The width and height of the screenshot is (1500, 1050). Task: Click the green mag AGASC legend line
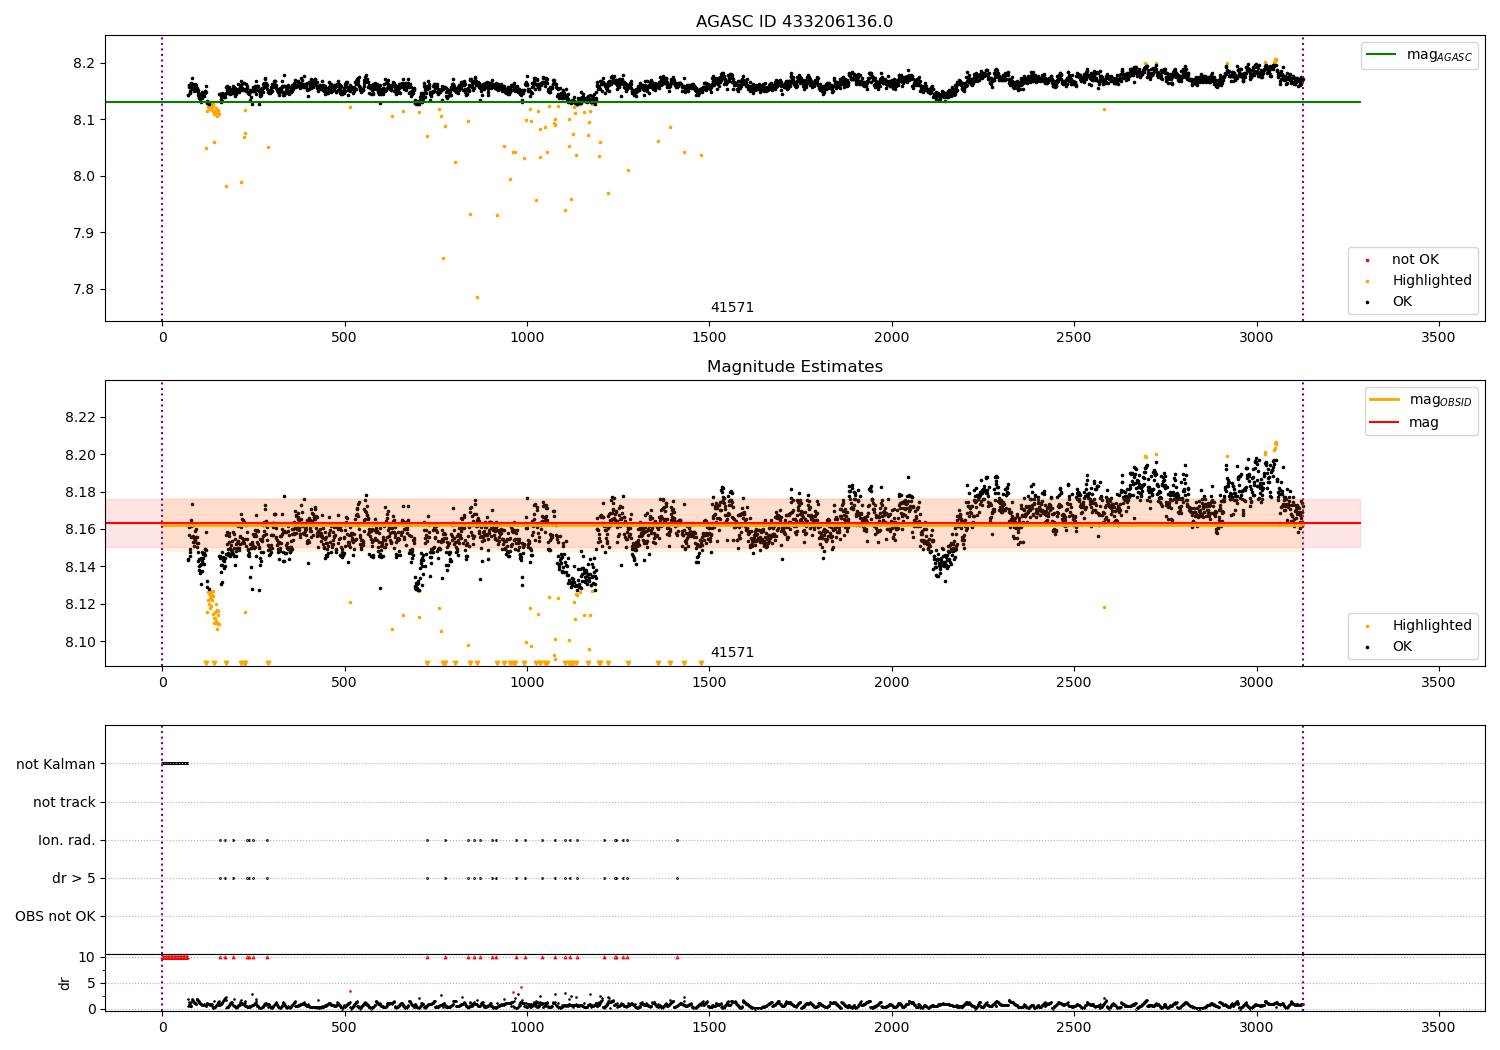coord(1382,55)
